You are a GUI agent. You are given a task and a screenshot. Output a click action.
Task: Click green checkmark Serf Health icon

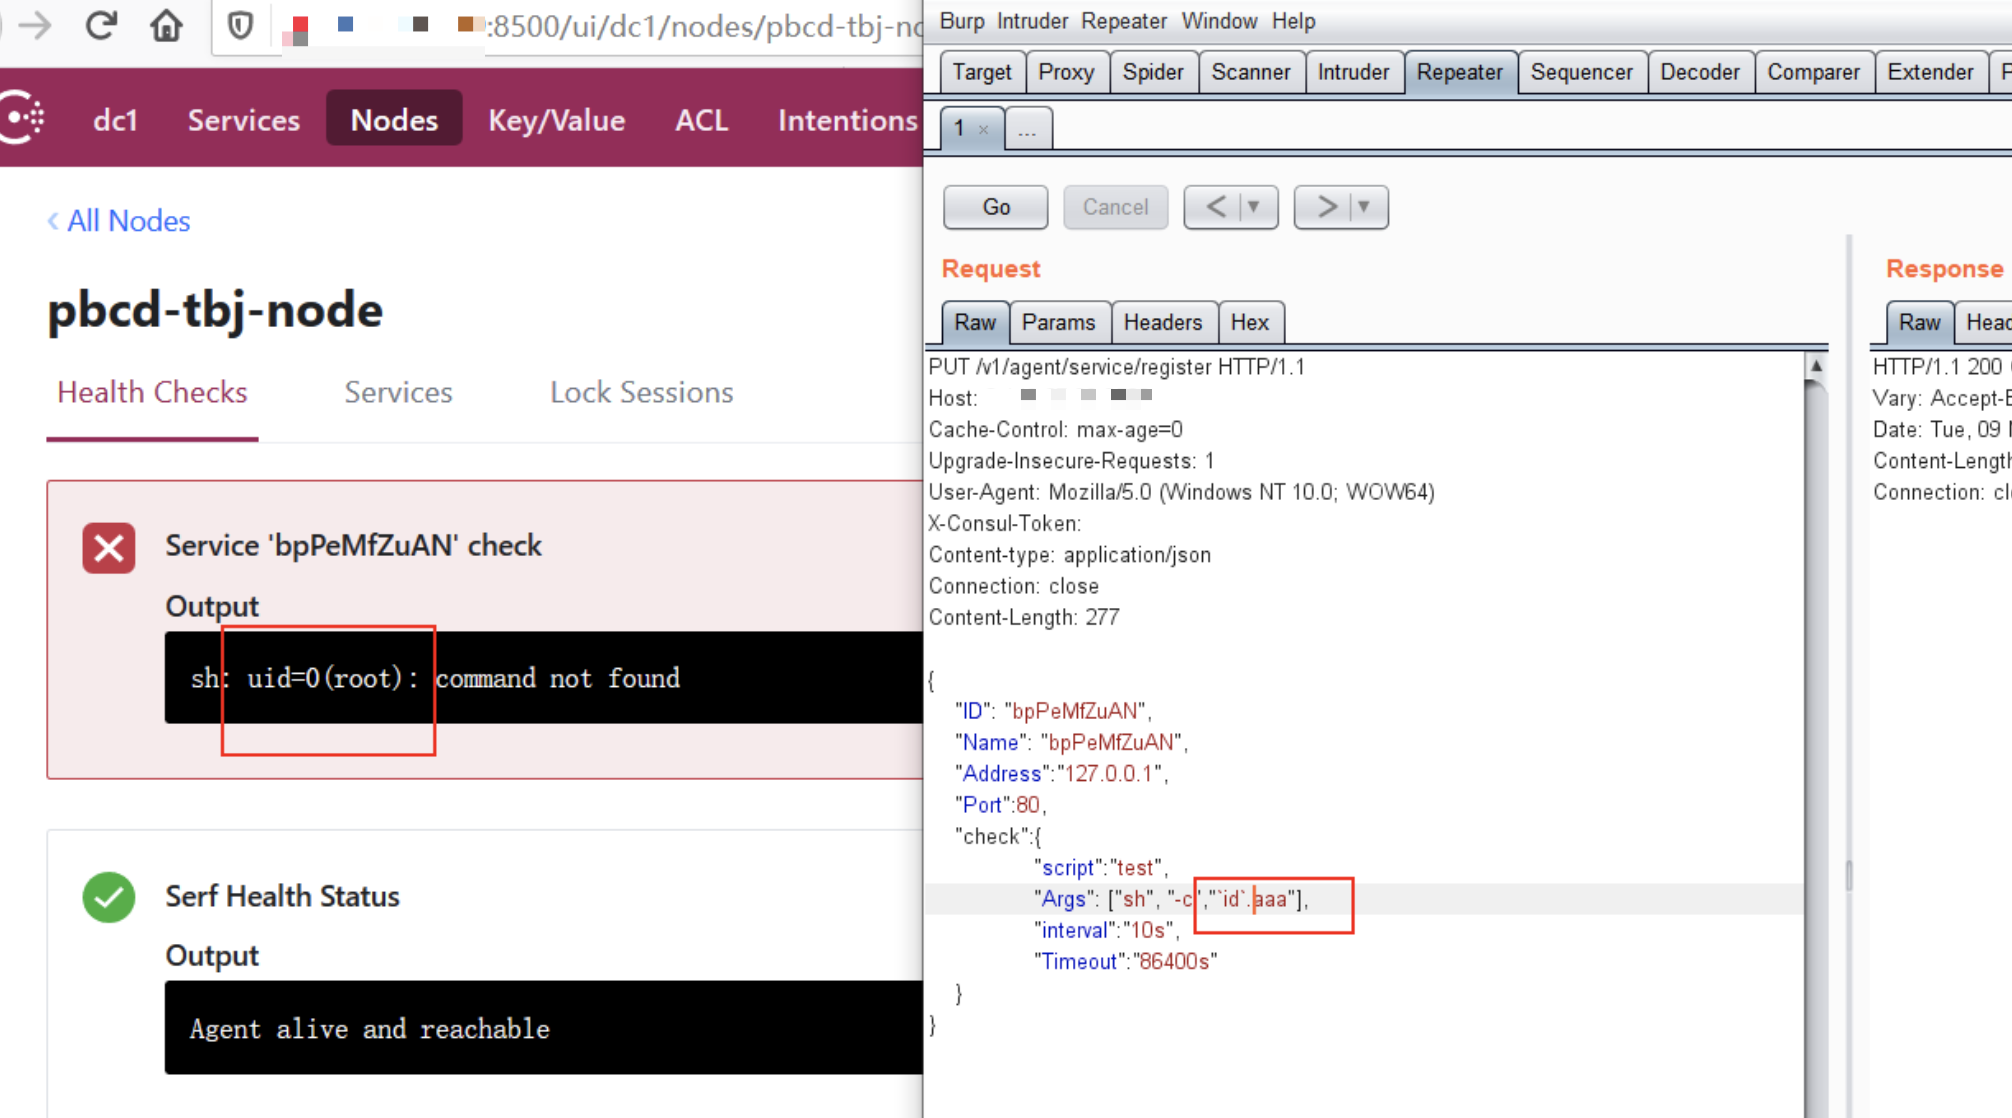tap(109, 897)
